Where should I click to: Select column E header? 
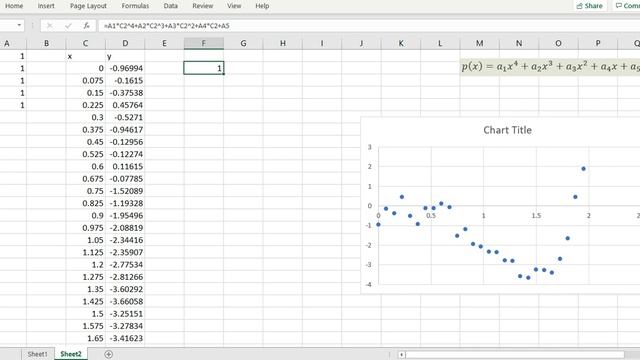click(164, 43)
